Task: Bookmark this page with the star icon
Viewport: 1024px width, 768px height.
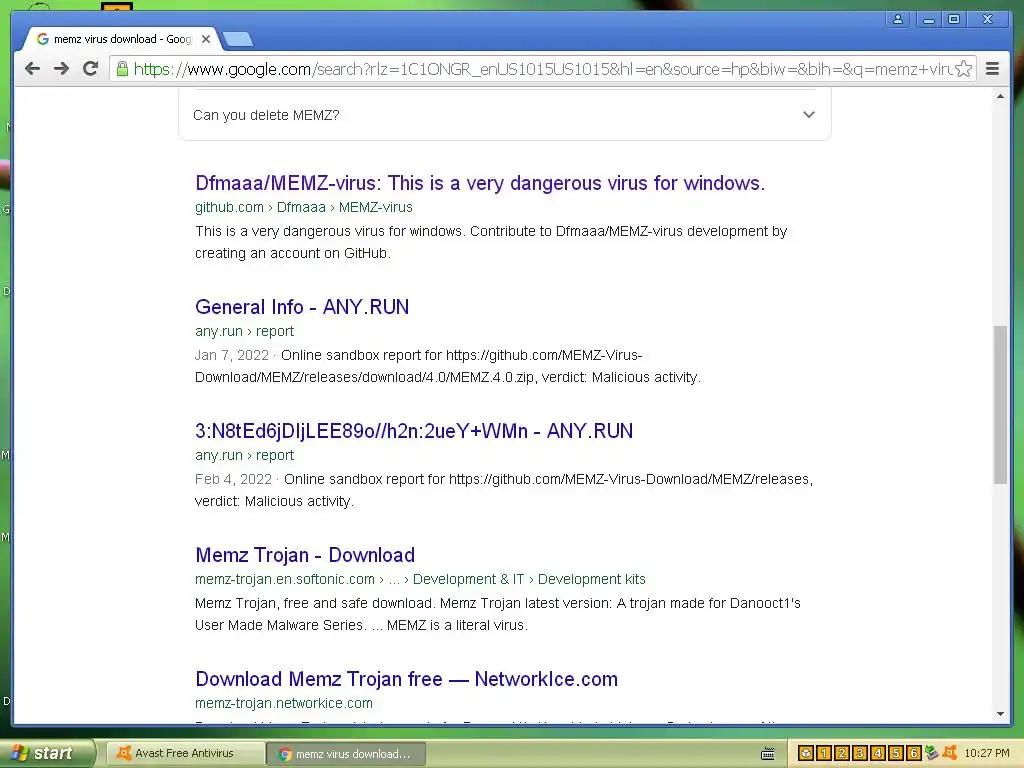Action: [x=963, y=69]
